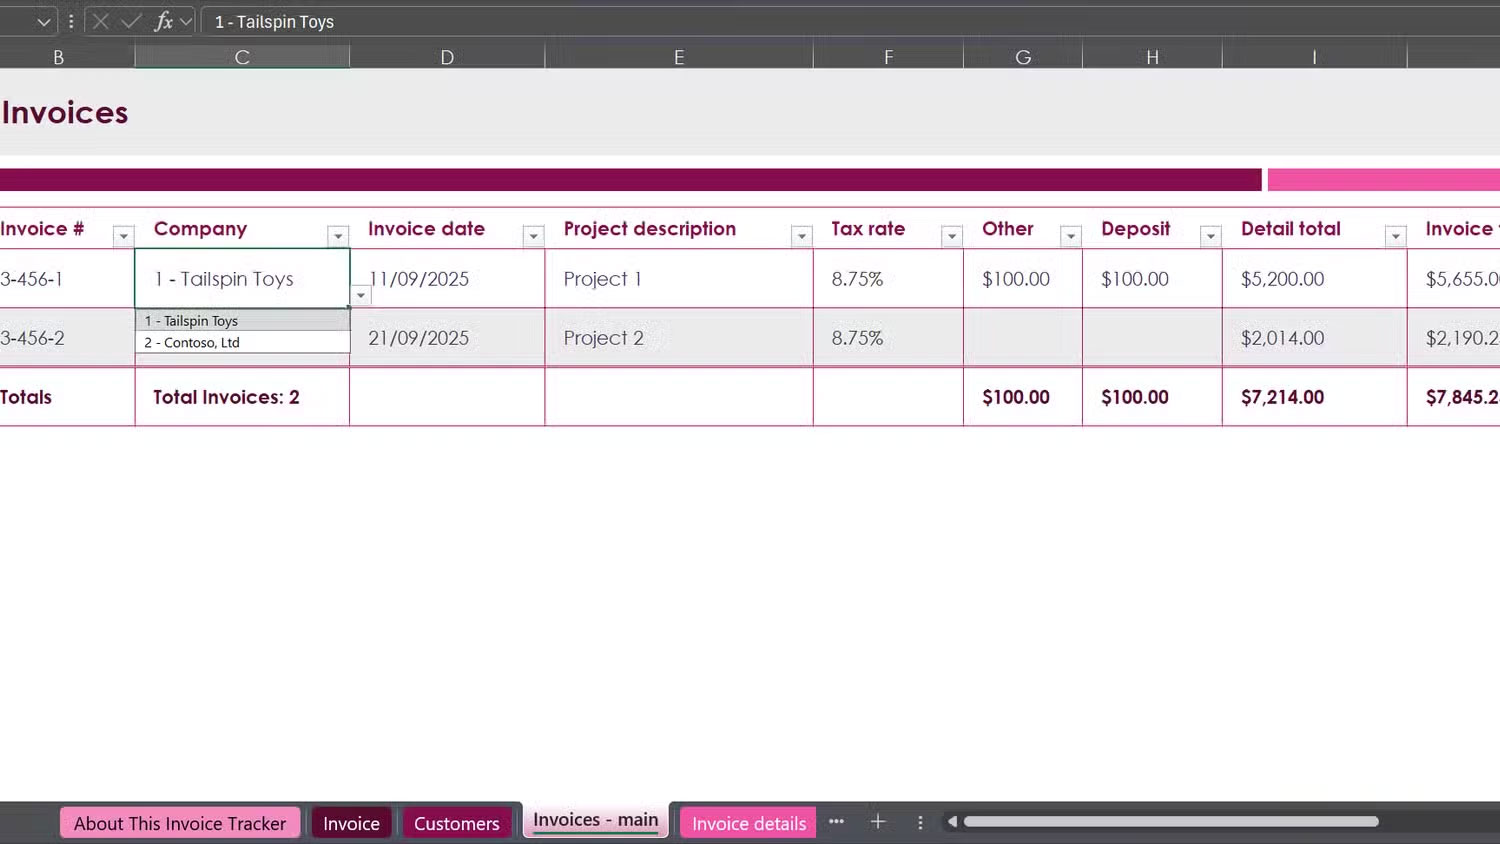Click the Cancel (X) icon in formula bar
Image resolution: width=1500 pixels, height=844 pixels.
pyautogui.click(x=100, y=21)
